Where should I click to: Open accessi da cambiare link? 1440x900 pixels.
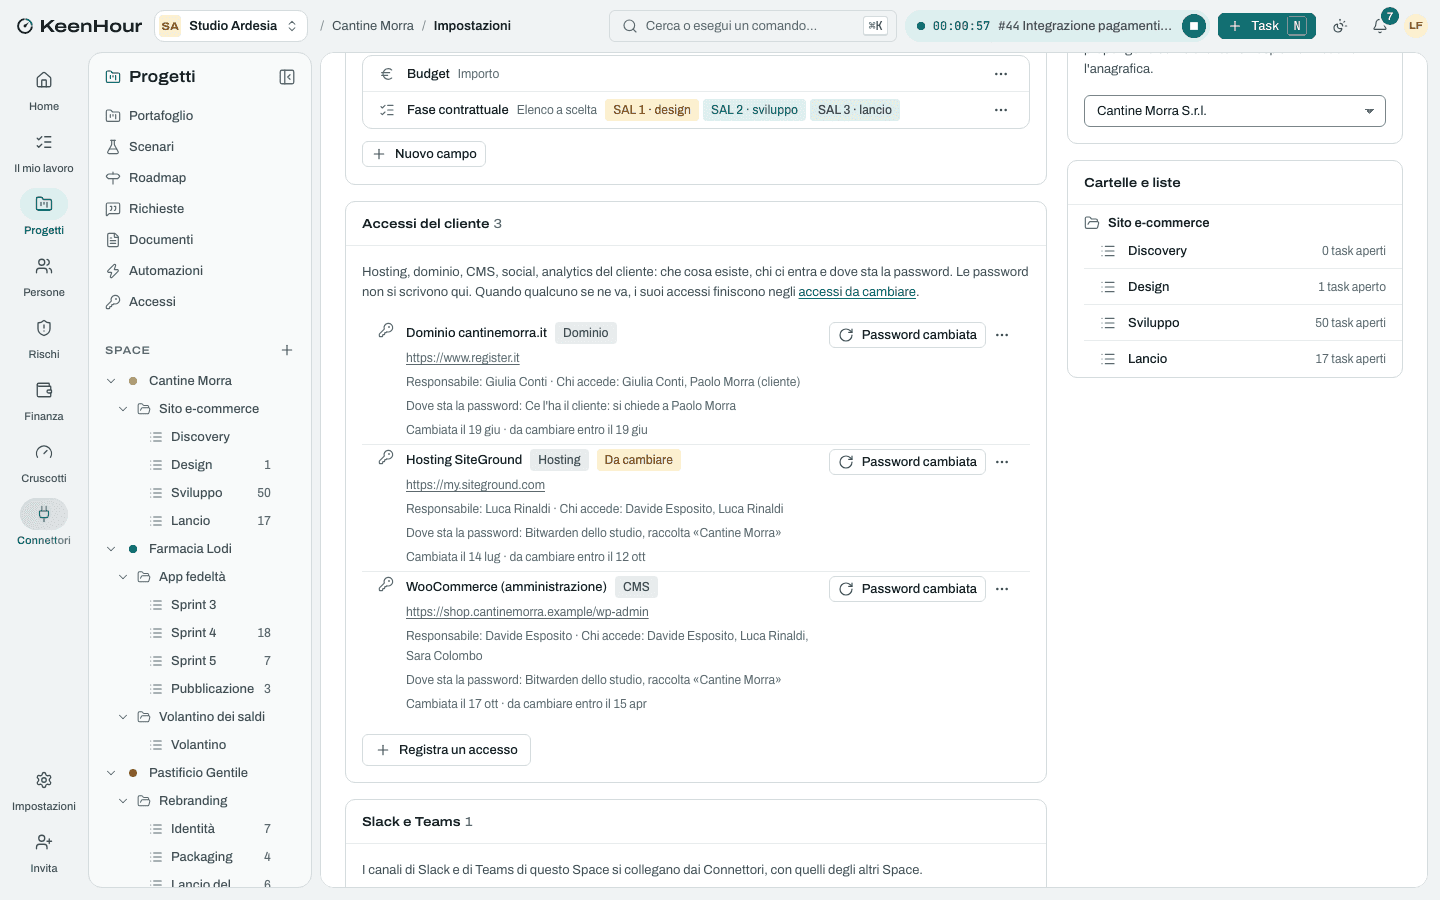(857, 292)
